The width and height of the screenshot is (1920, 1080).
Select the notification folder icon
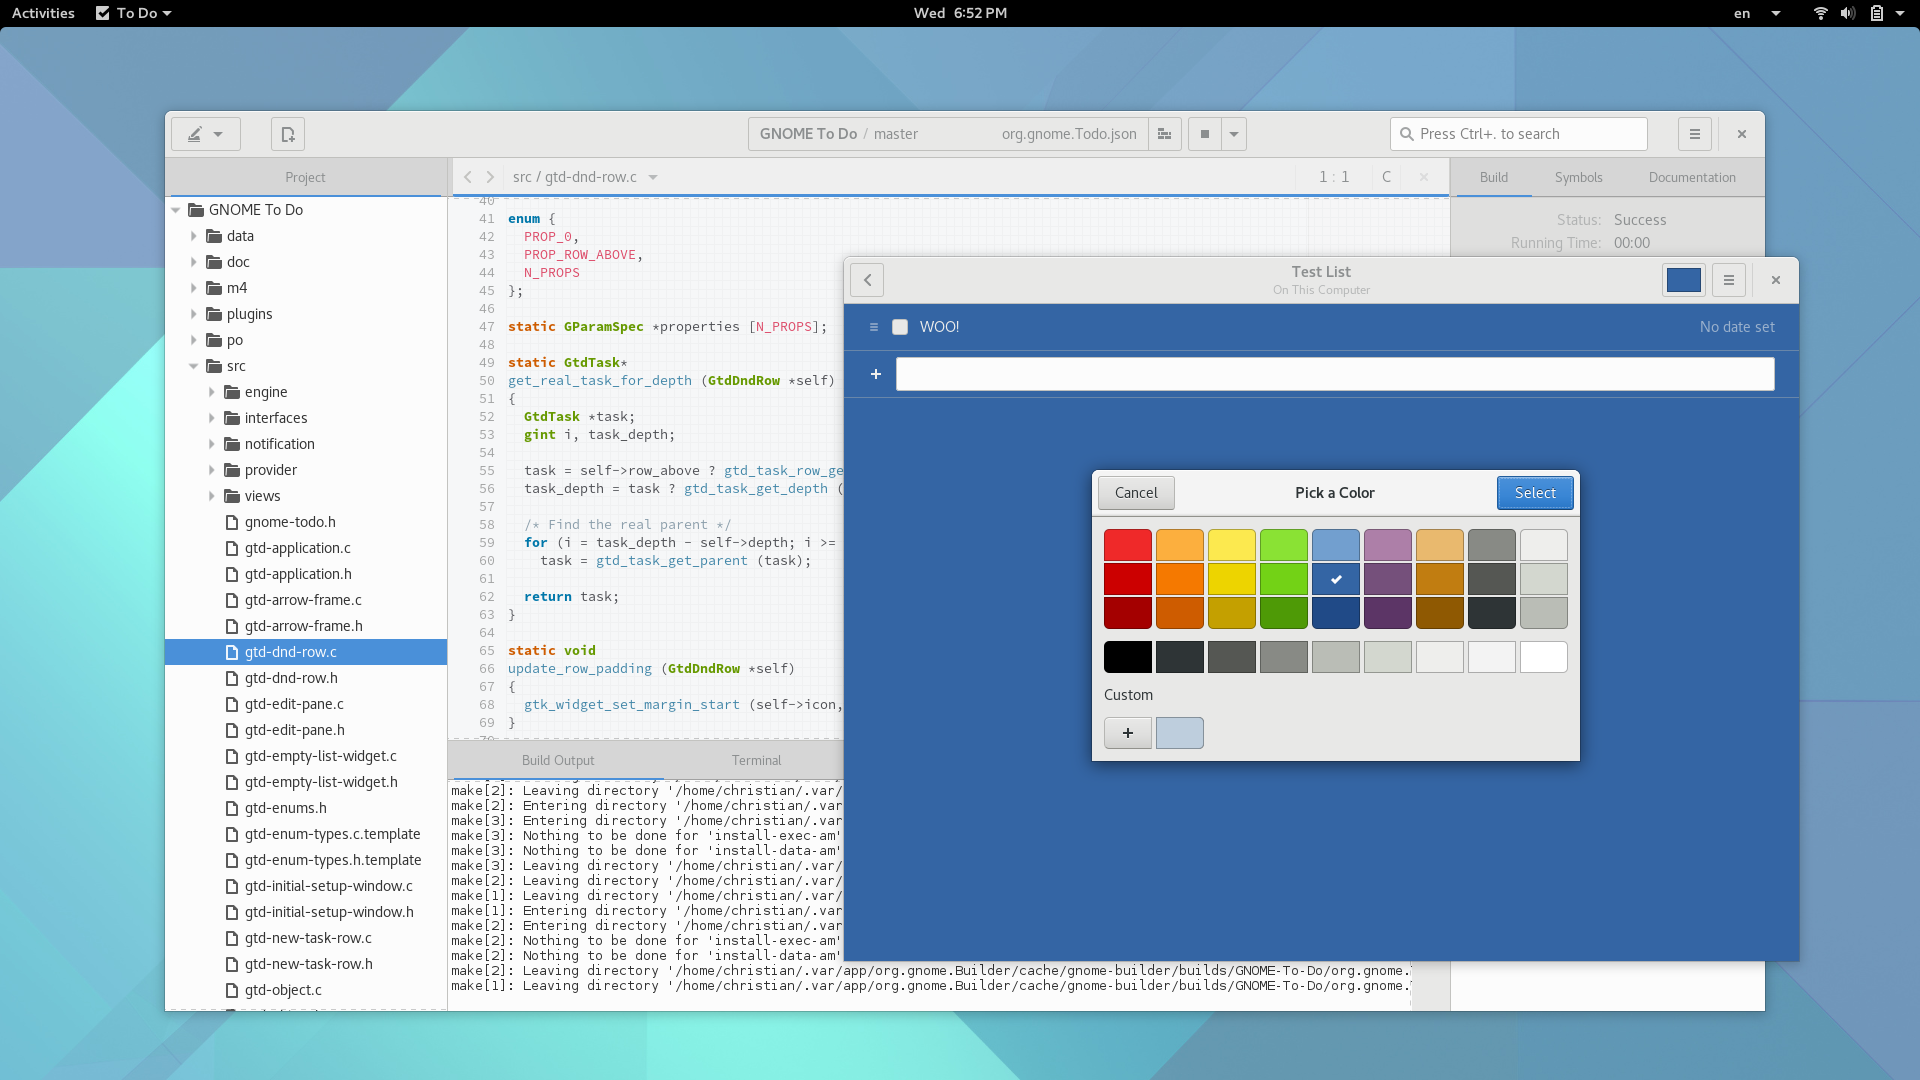point(232,444)
